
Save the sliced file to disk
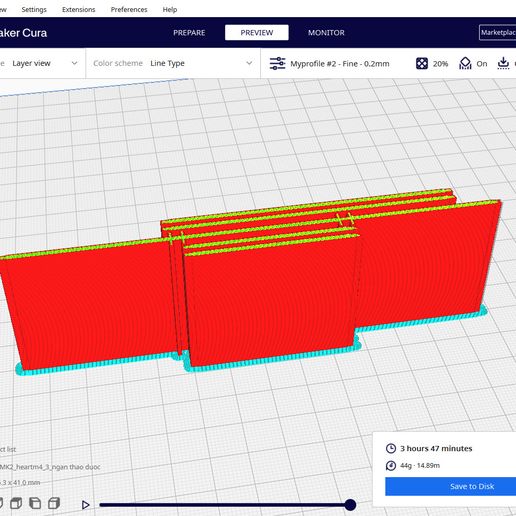(x=450, y=486)
